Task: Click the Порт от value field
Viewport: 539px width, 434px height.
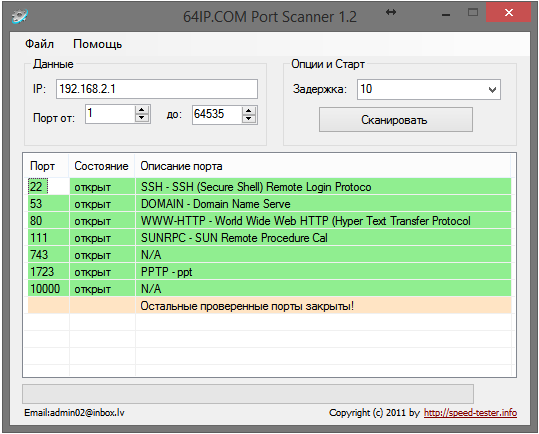Action: pos(110,114)
